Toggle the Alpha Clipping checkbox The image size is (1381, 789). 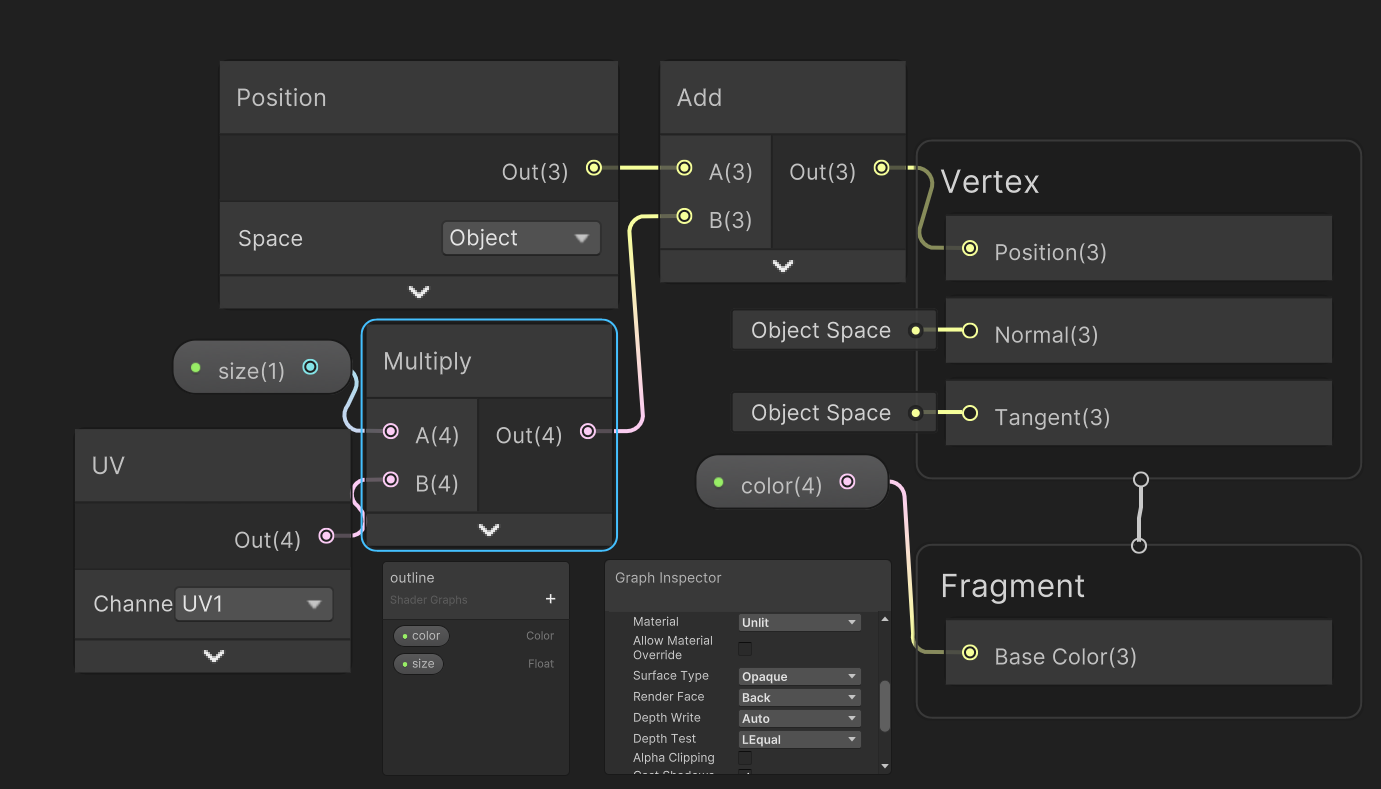pos(745,758)
